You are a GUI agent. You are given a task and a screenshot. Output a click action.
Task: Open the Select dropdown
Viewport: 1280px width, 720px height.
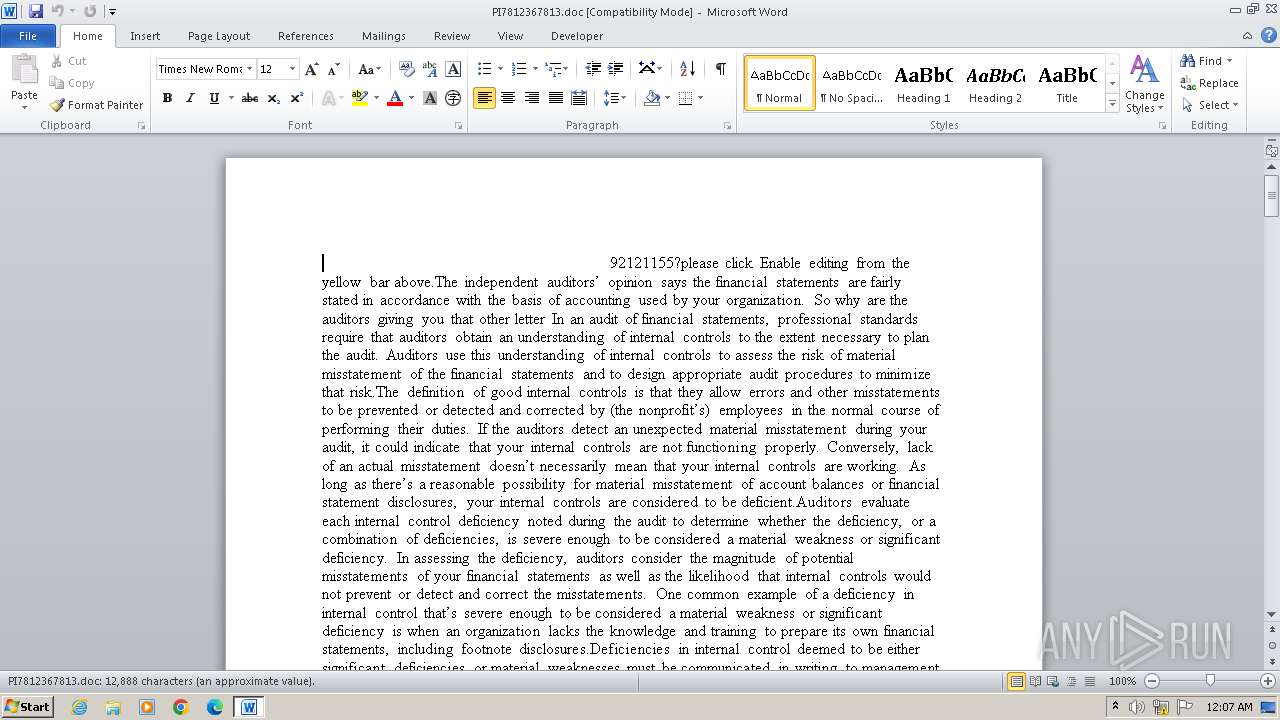(1210, 105)
